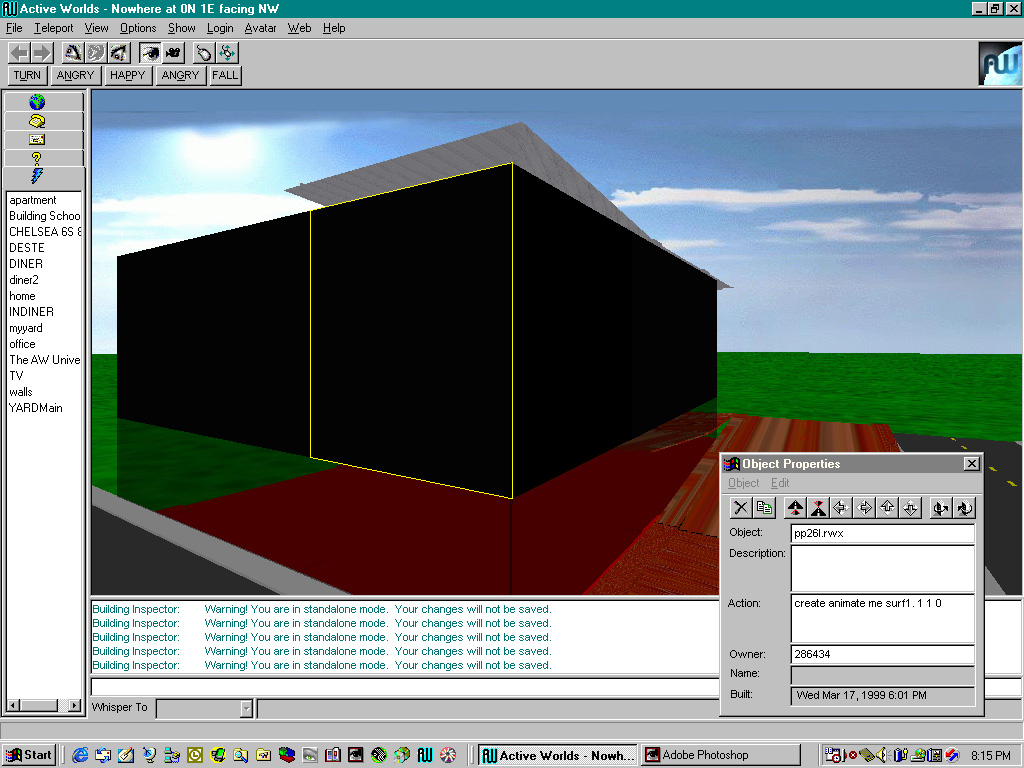1024x768 pixels.
Task: Delete object using X icon in Object Properties
Action: tap(741, 508)
